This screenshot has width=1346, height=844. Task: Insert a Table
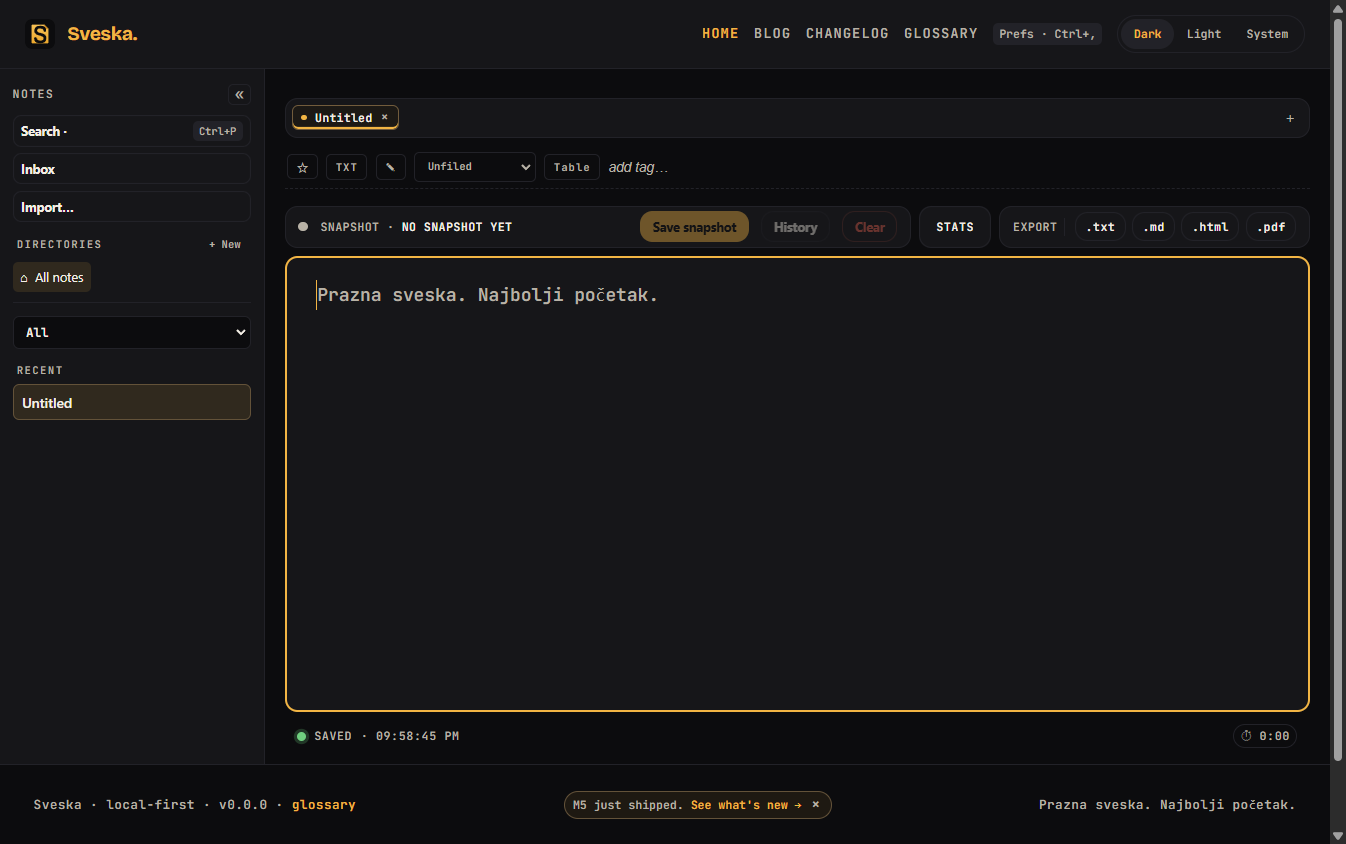click(572, 167)
